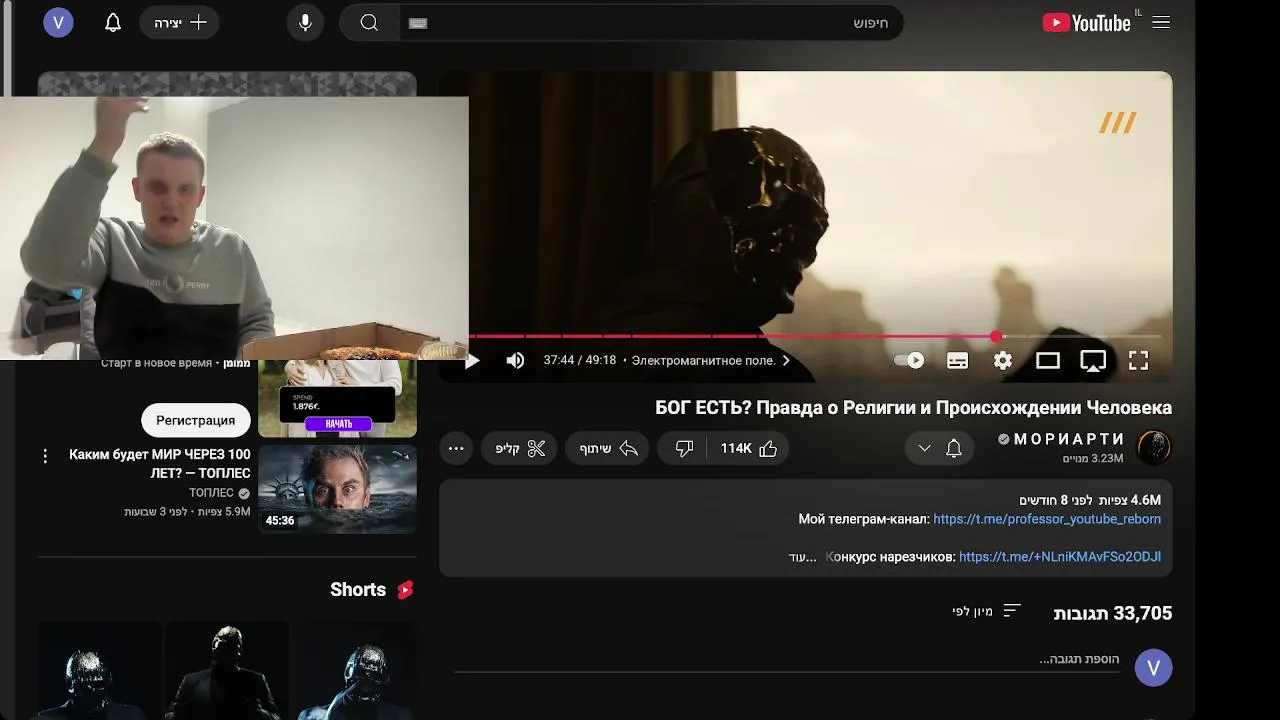This screenshot has width=1280, height=720.
Task: Mute the video with speaker icon
Action: 515,361
